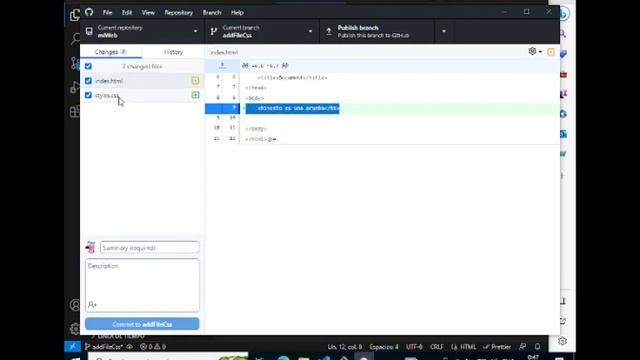Open the View menu
The height and width of the screenshot is (360, 640).
(148, 12)
